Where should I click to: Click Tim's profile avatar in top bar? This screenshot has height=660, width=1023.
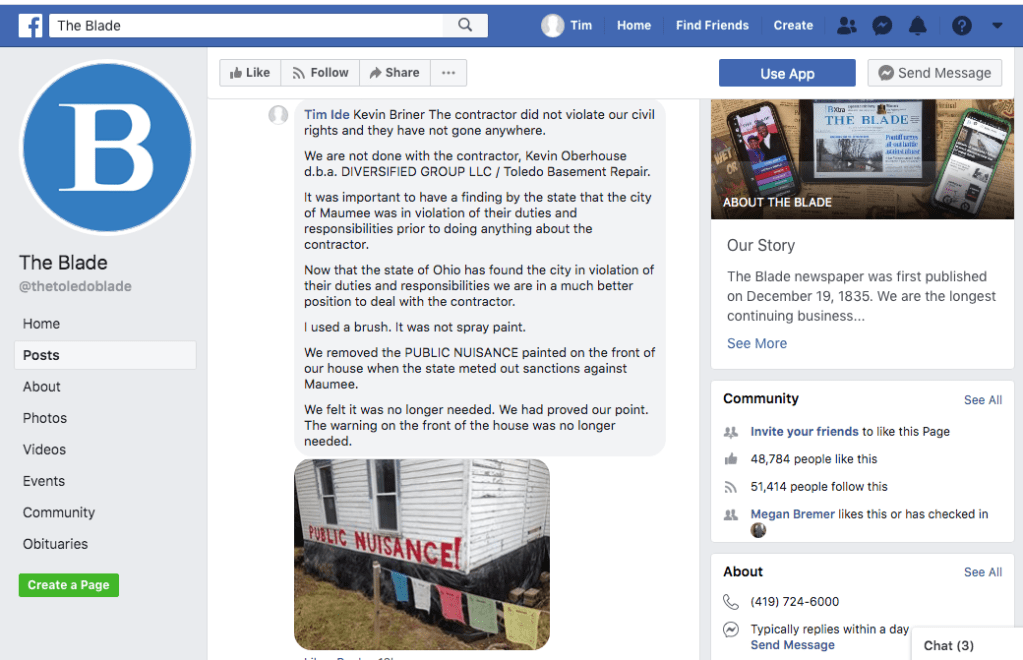click(552, 25)
